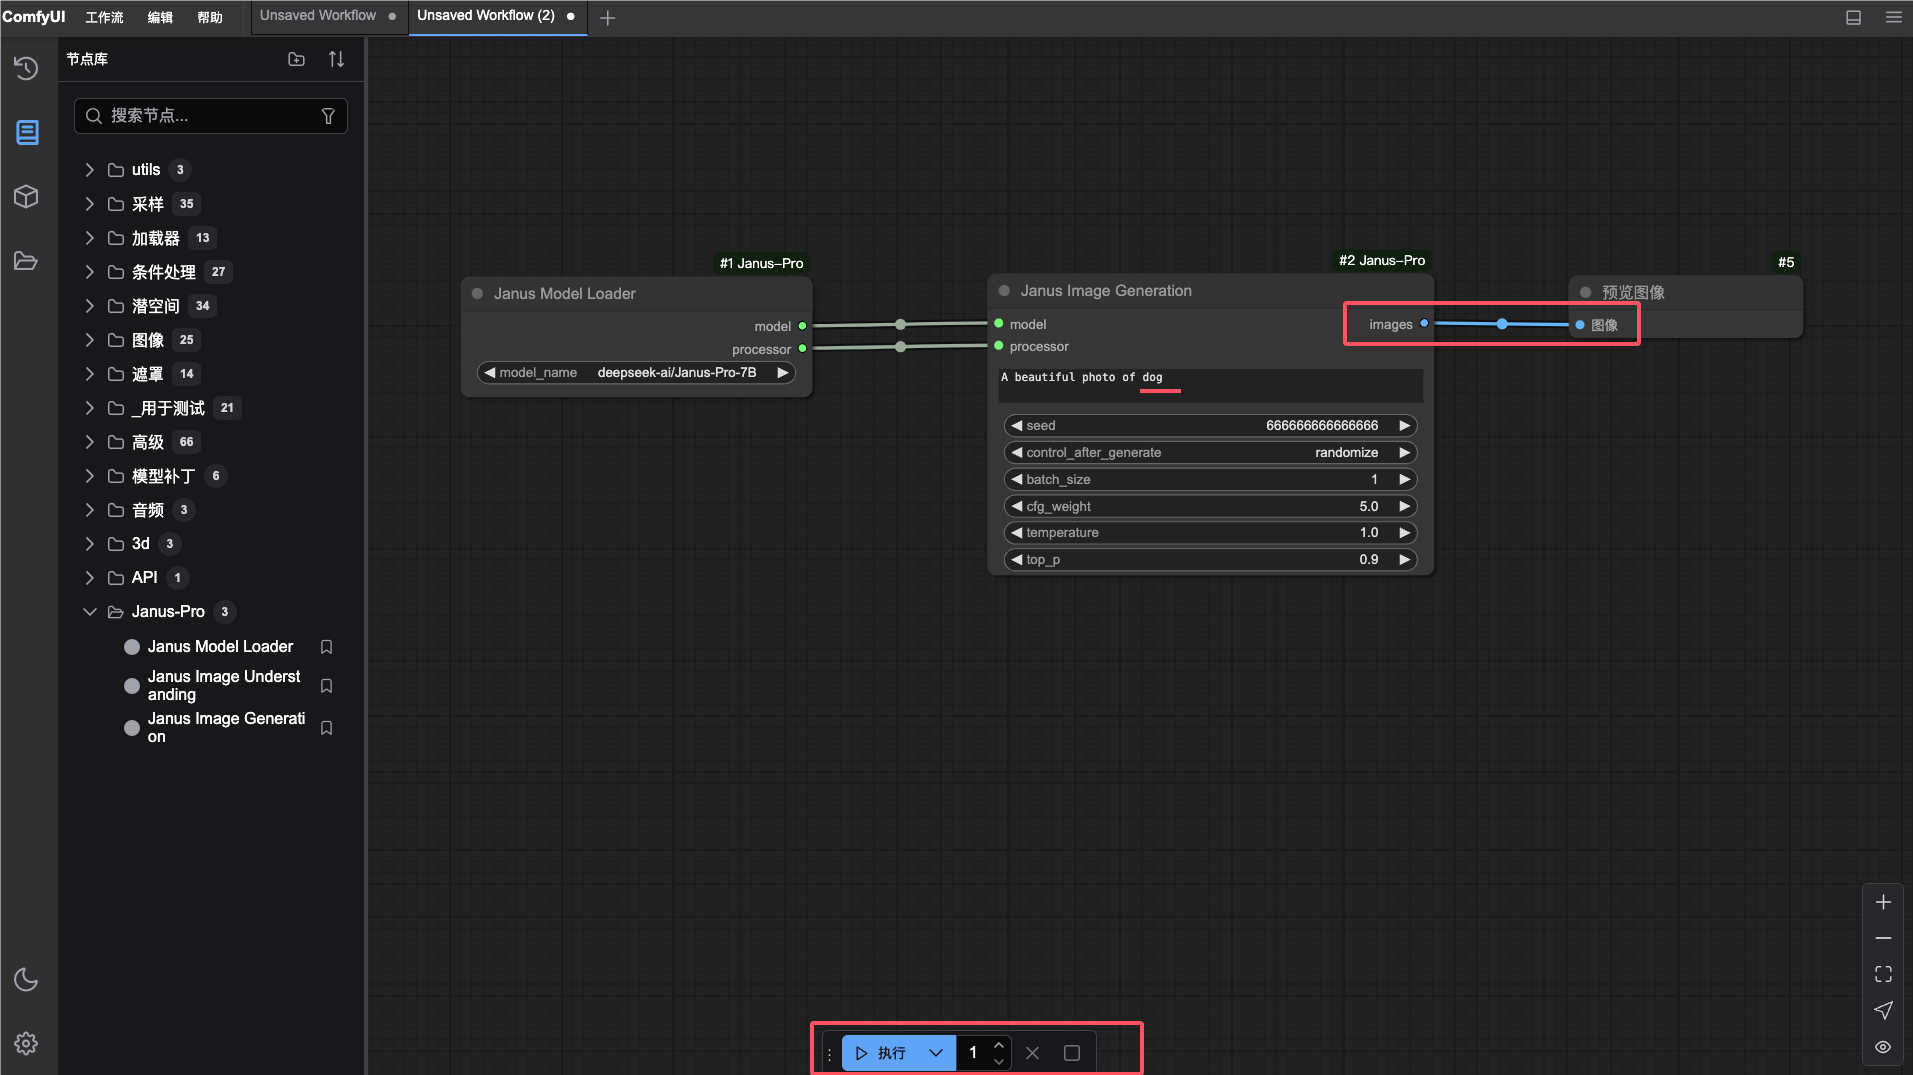Bookmark the Janus Model Loader node
Image resolution: width=1913 pixels, height=1075 pixels.
pos(326,647)
